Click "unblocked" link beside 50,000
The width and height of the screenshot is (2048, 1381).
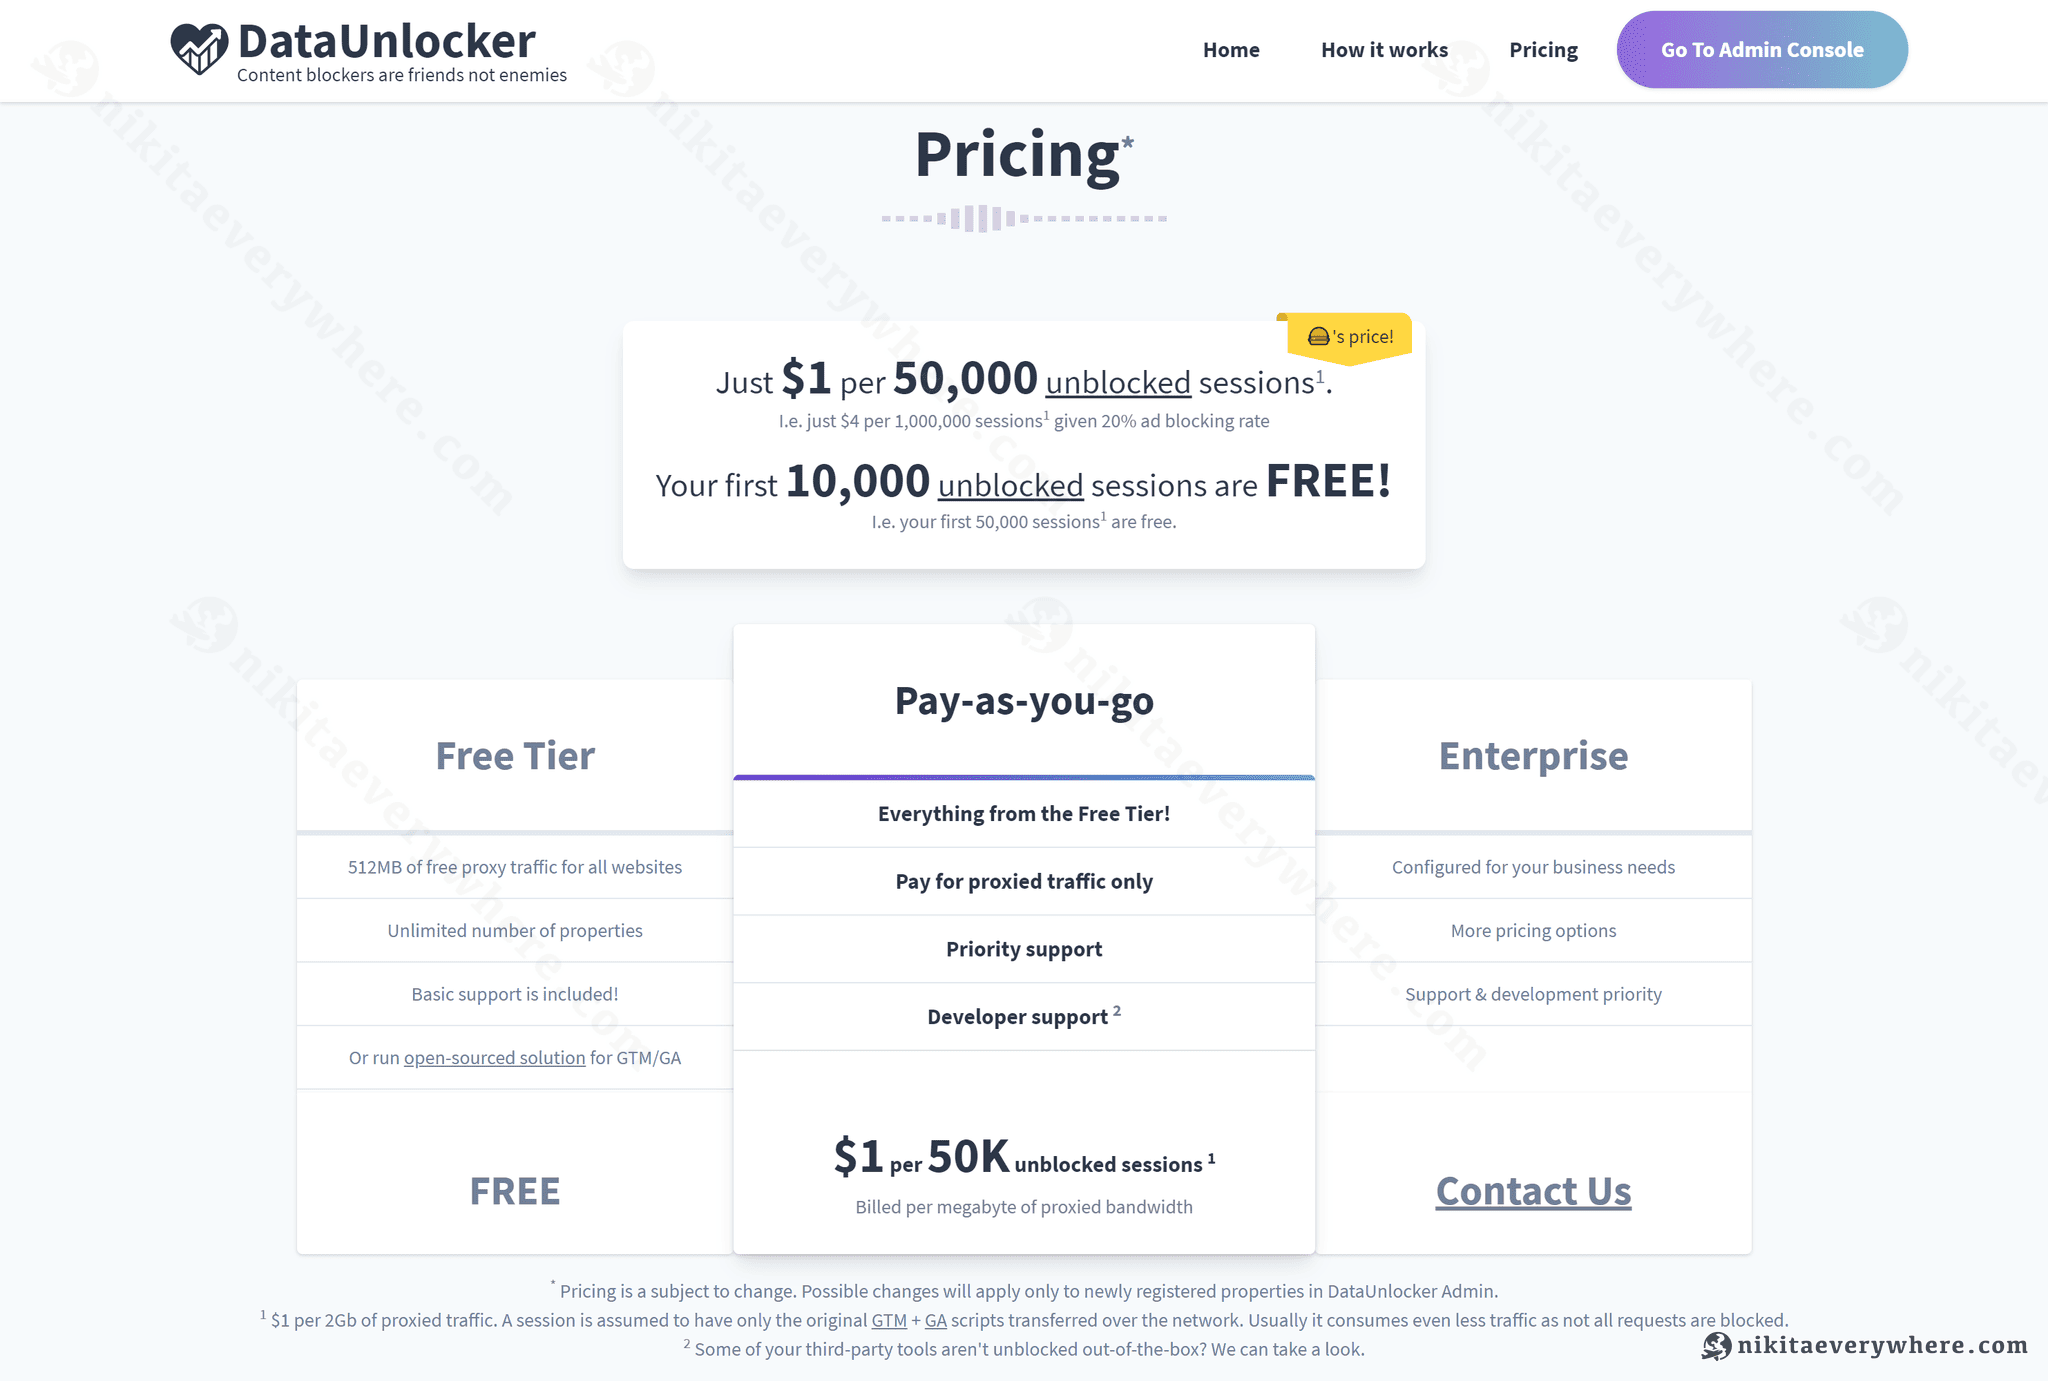tap(1118, 383)
